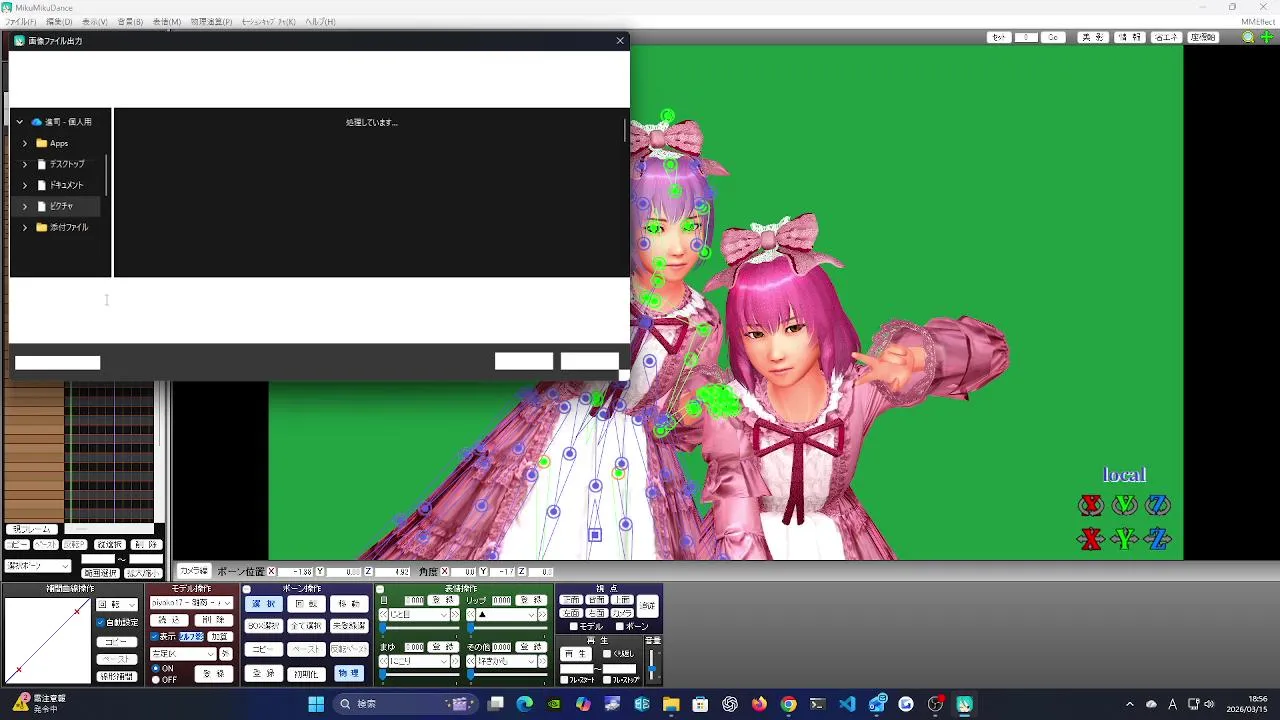Viewport: 1280px width, 720px height.
Task: Open Task View from the taskbar
Action: [496, 704]
